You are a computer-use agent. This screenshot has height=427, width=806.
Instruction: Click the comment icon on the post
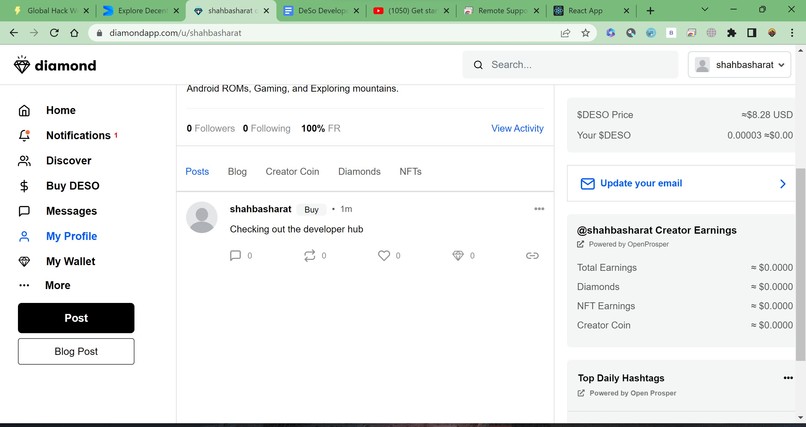coord(235,255)
